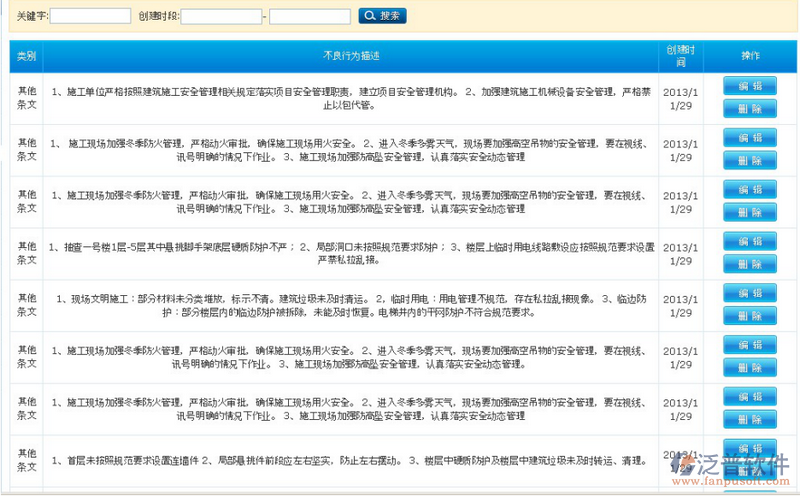800x497 pixels.
Task: Select the 创建时段 start date field
Action: tap(221, 17)
